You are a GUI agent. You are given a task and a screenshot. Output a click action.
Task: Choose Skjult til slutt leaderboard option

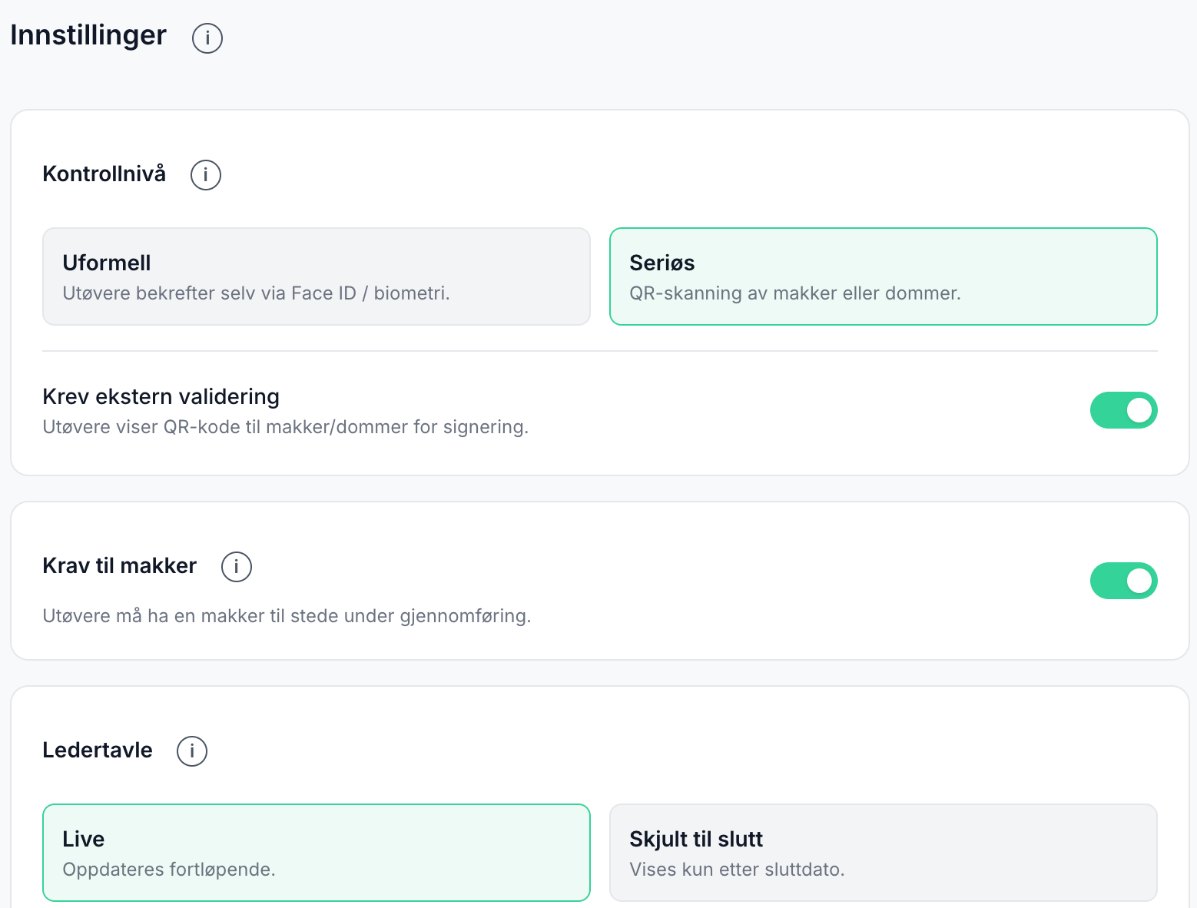click(x=883, y=852)
